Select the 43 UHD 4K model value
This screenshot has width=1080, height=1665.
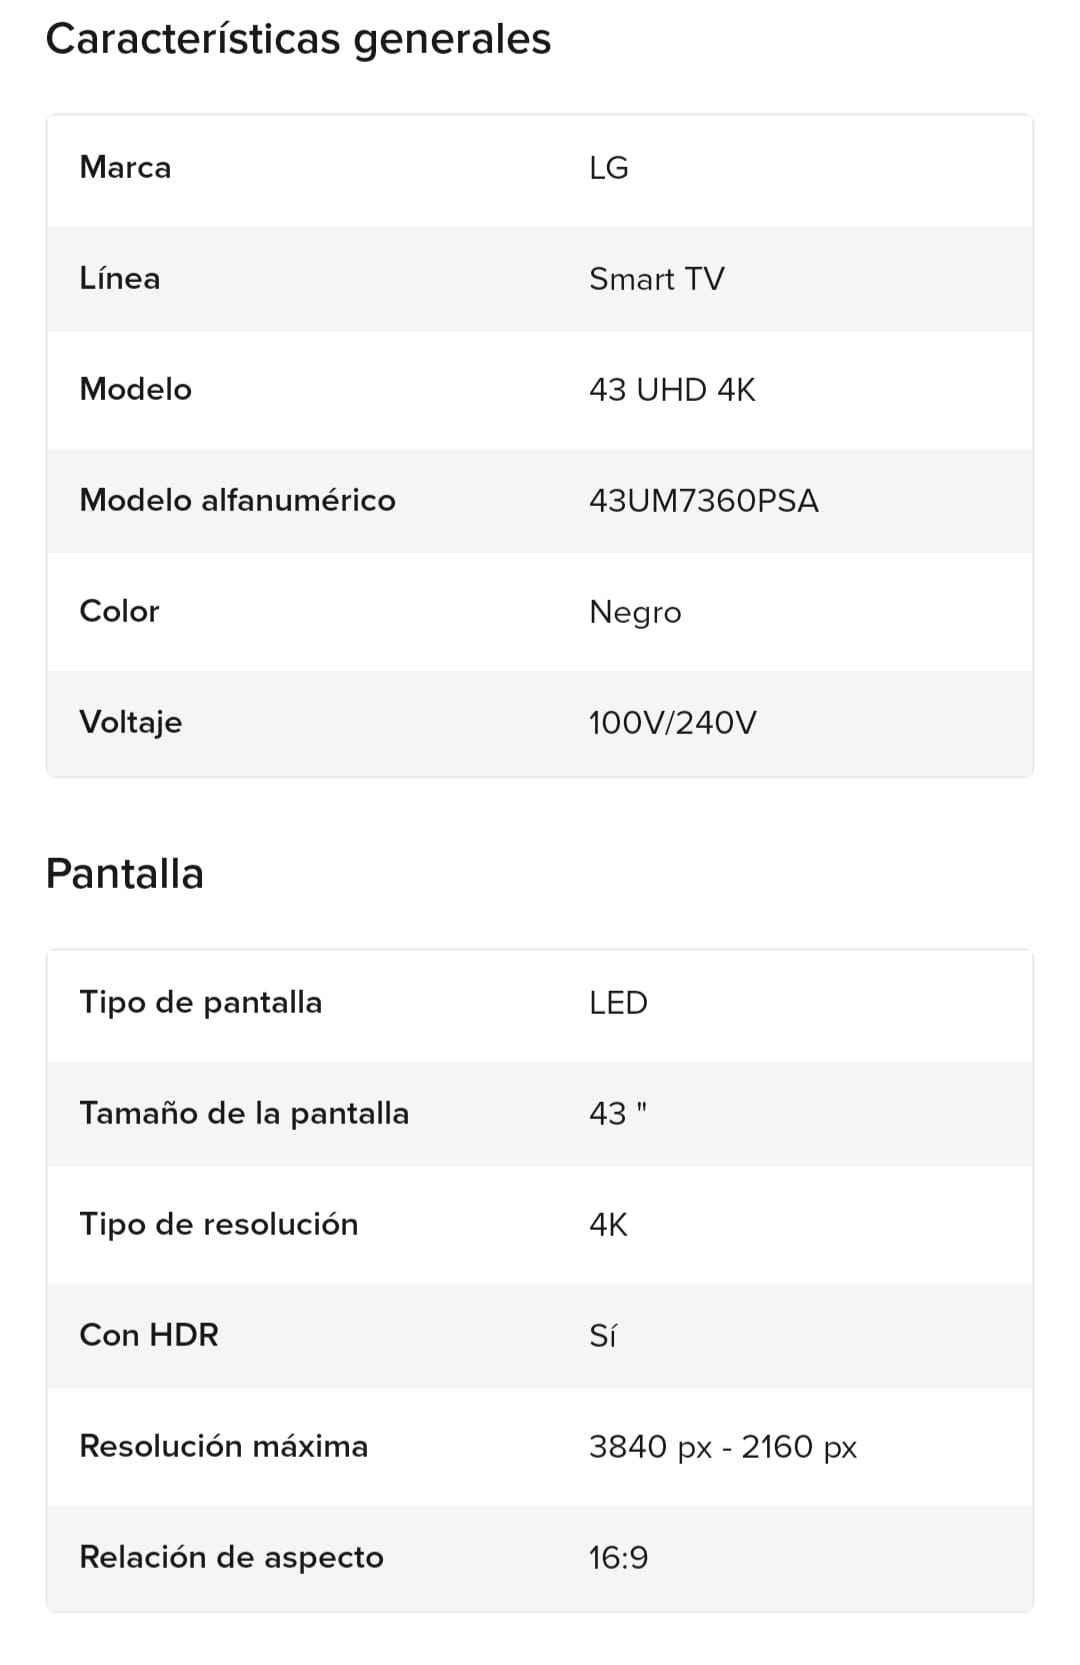[x=672, y=390]
